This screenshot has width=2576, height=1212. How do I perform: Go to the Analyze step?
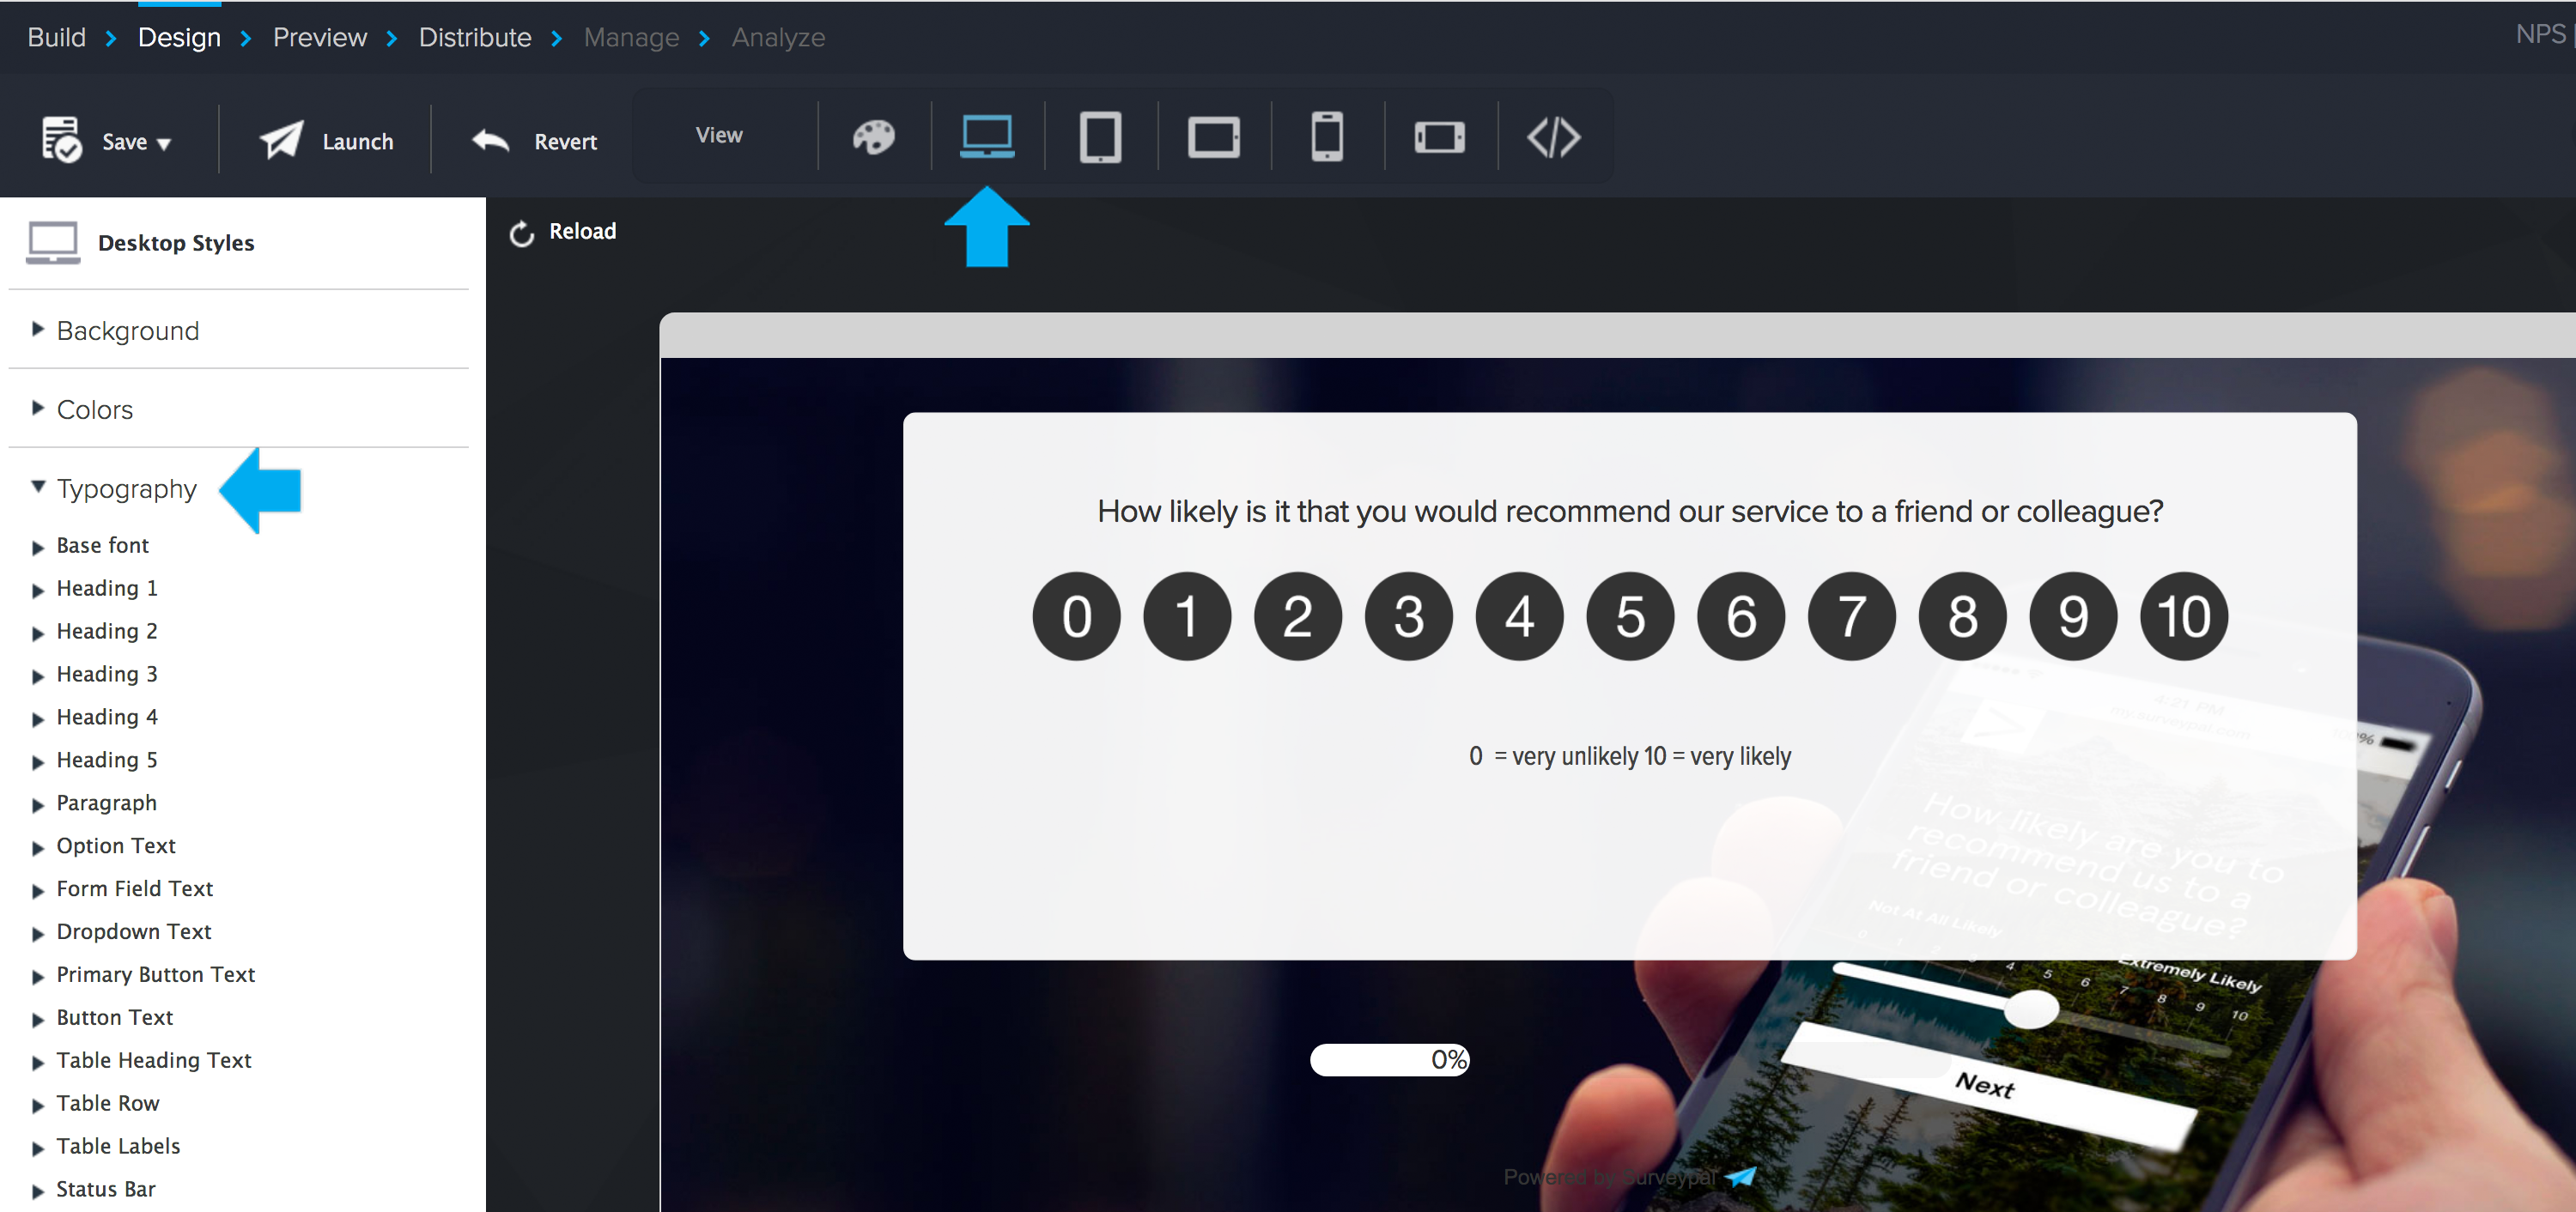[x=778, y=38]
